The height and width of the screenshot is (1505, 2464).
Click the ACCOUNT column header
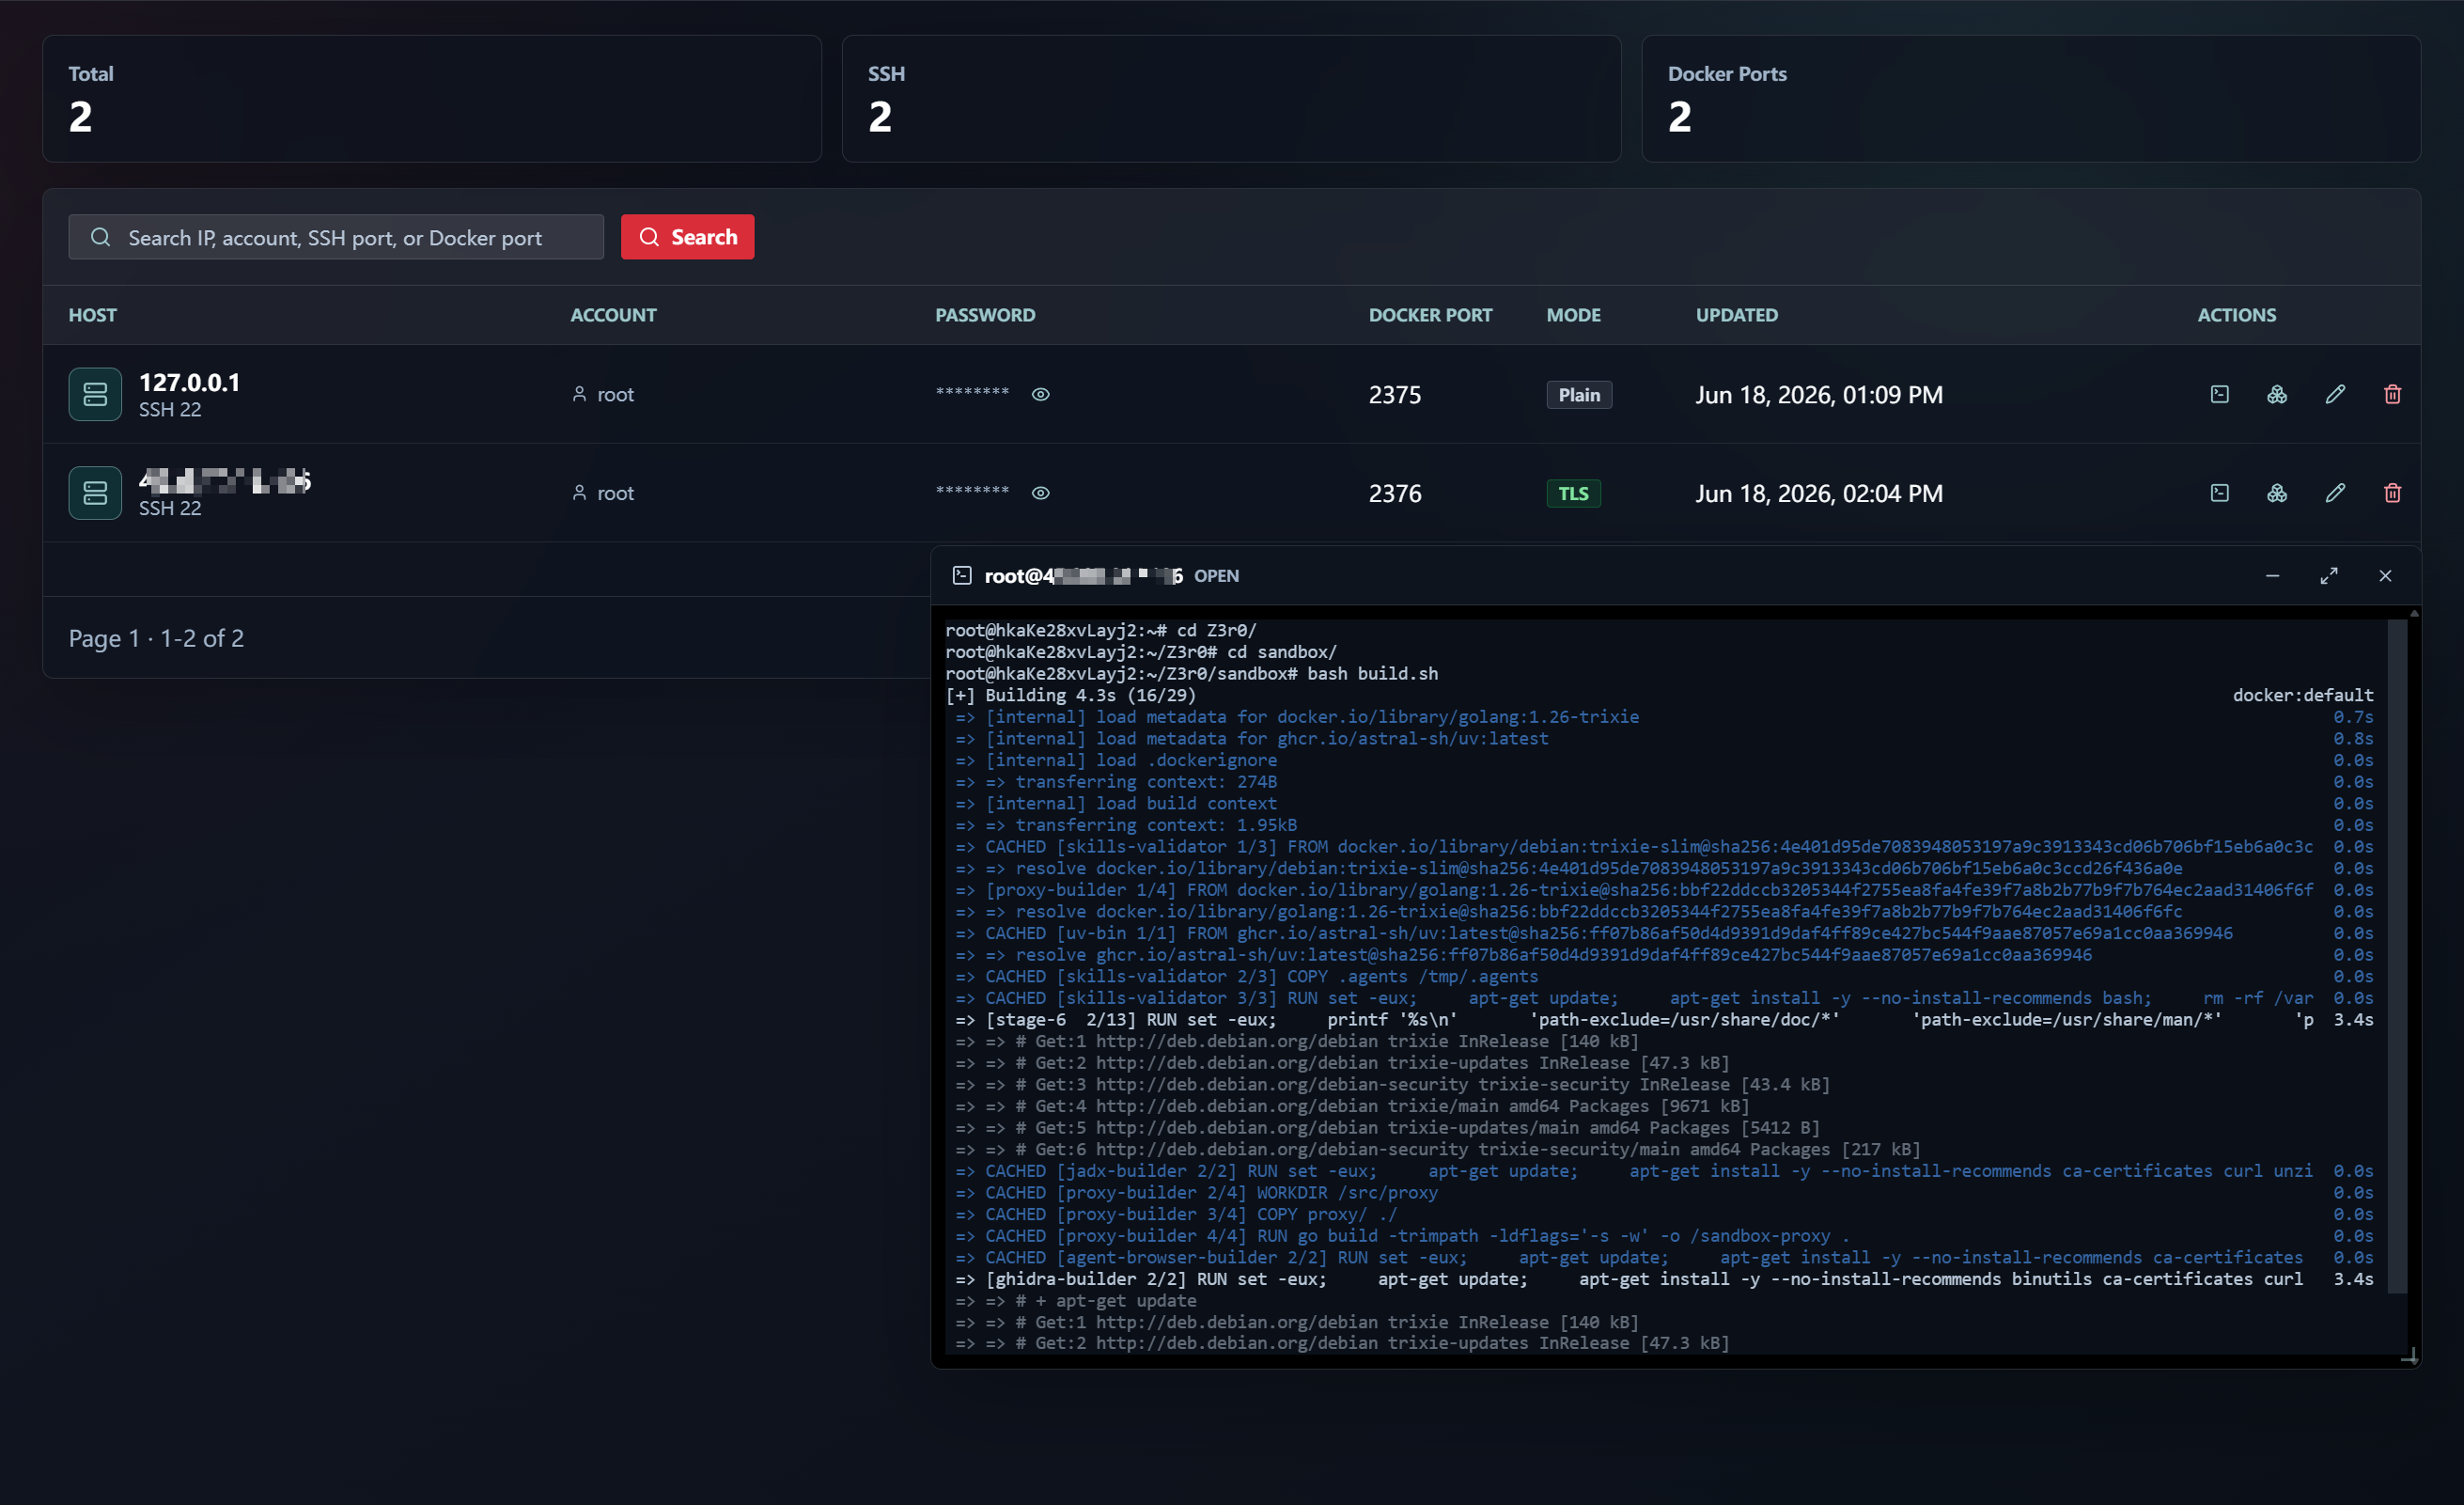coord(613,315)
